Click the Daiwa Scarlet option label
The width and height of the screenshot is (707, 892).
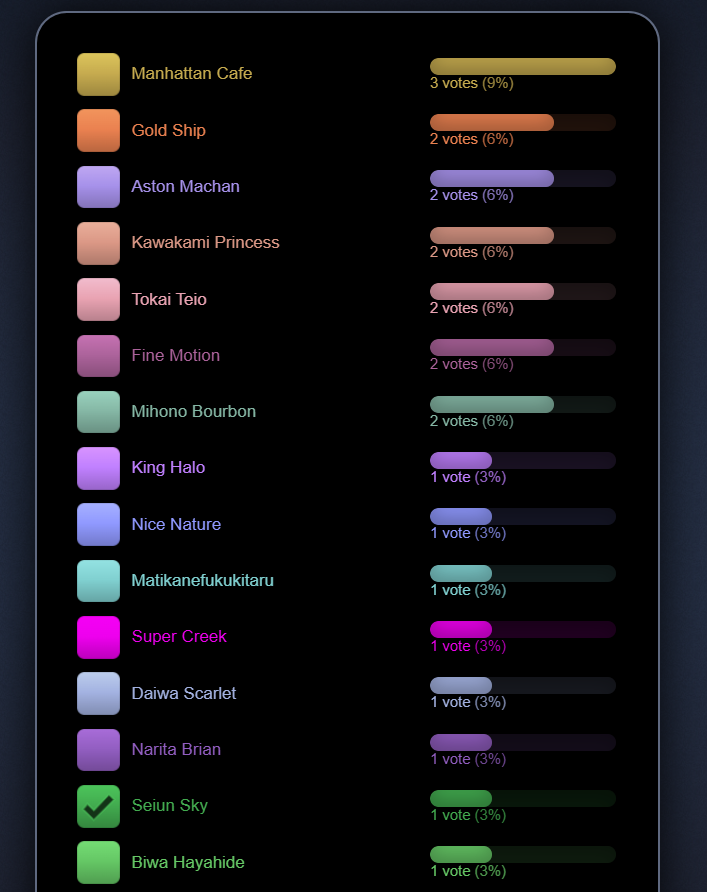click(184, 693)
